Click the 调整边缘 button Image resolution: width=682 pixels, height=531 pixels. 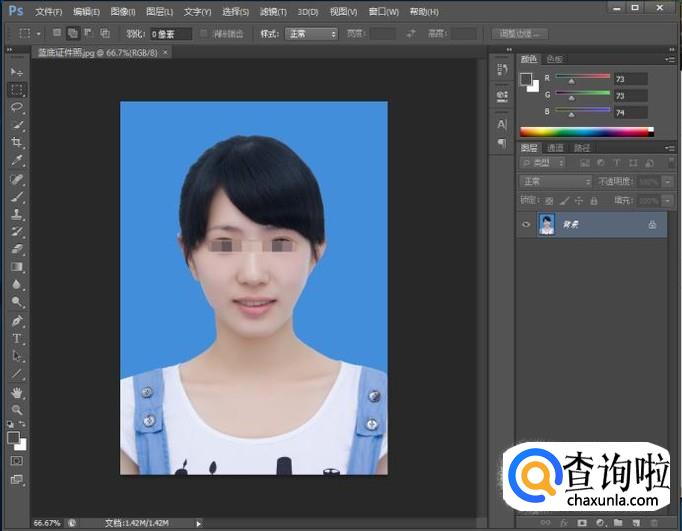[518, 33]
